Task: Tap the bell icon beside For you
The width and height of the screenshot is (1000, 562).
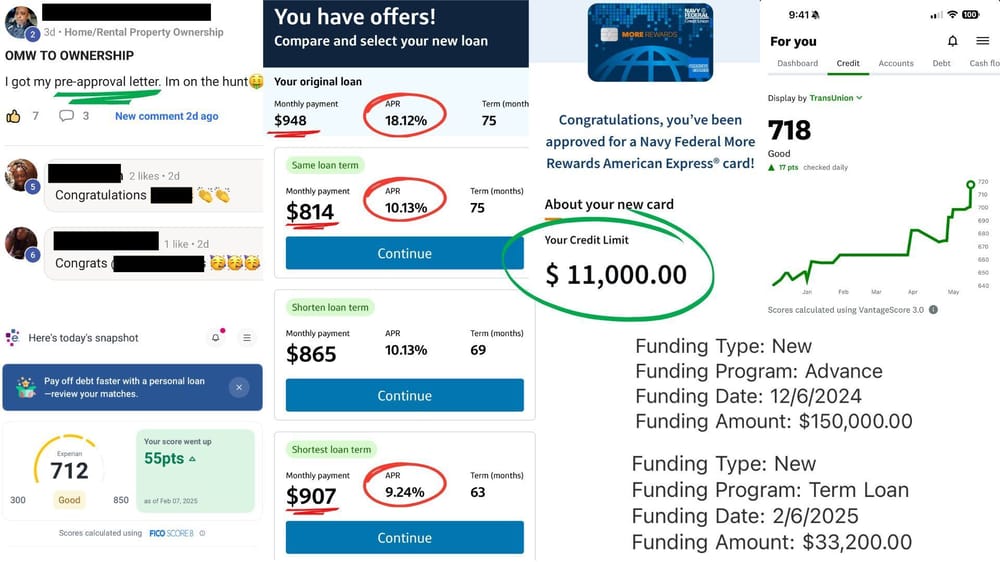Action: pyautogui.click(x=952, y=41)
